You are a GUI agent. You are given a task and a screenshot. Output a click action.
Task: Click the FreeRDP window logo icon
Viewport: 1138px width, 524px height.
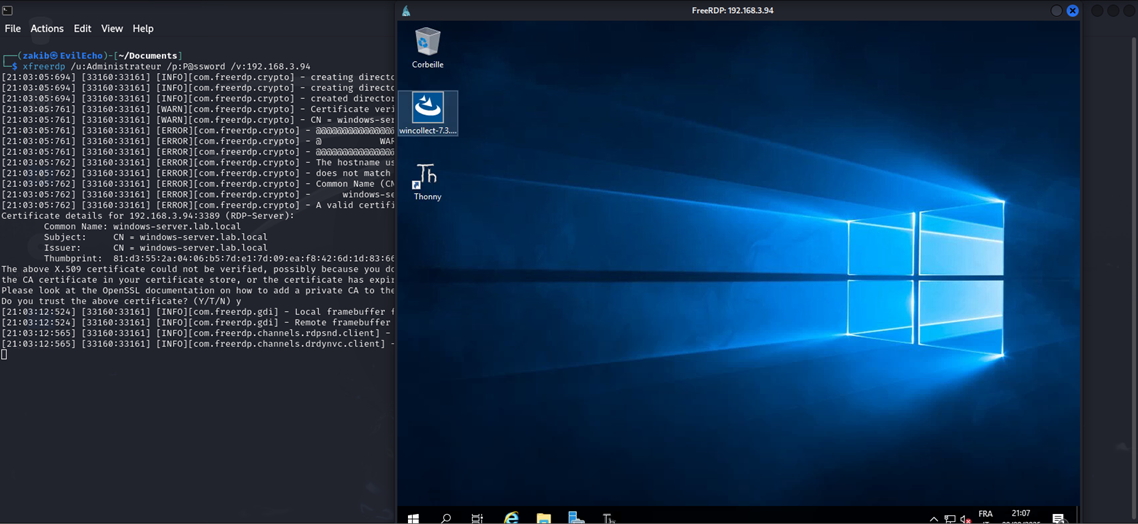click(x=406, y=10)
